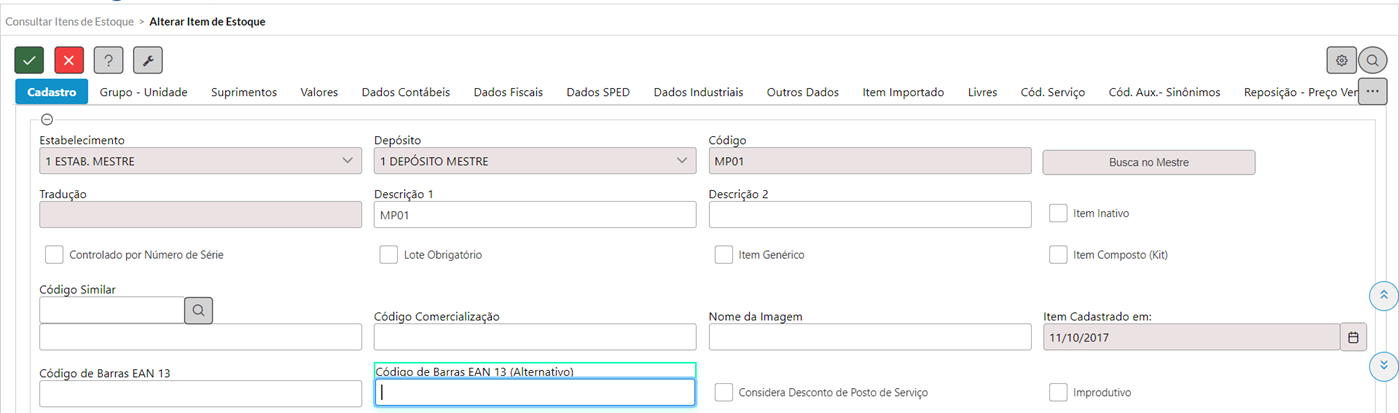Open the Depósito dropdown list

tap(535, 161)
